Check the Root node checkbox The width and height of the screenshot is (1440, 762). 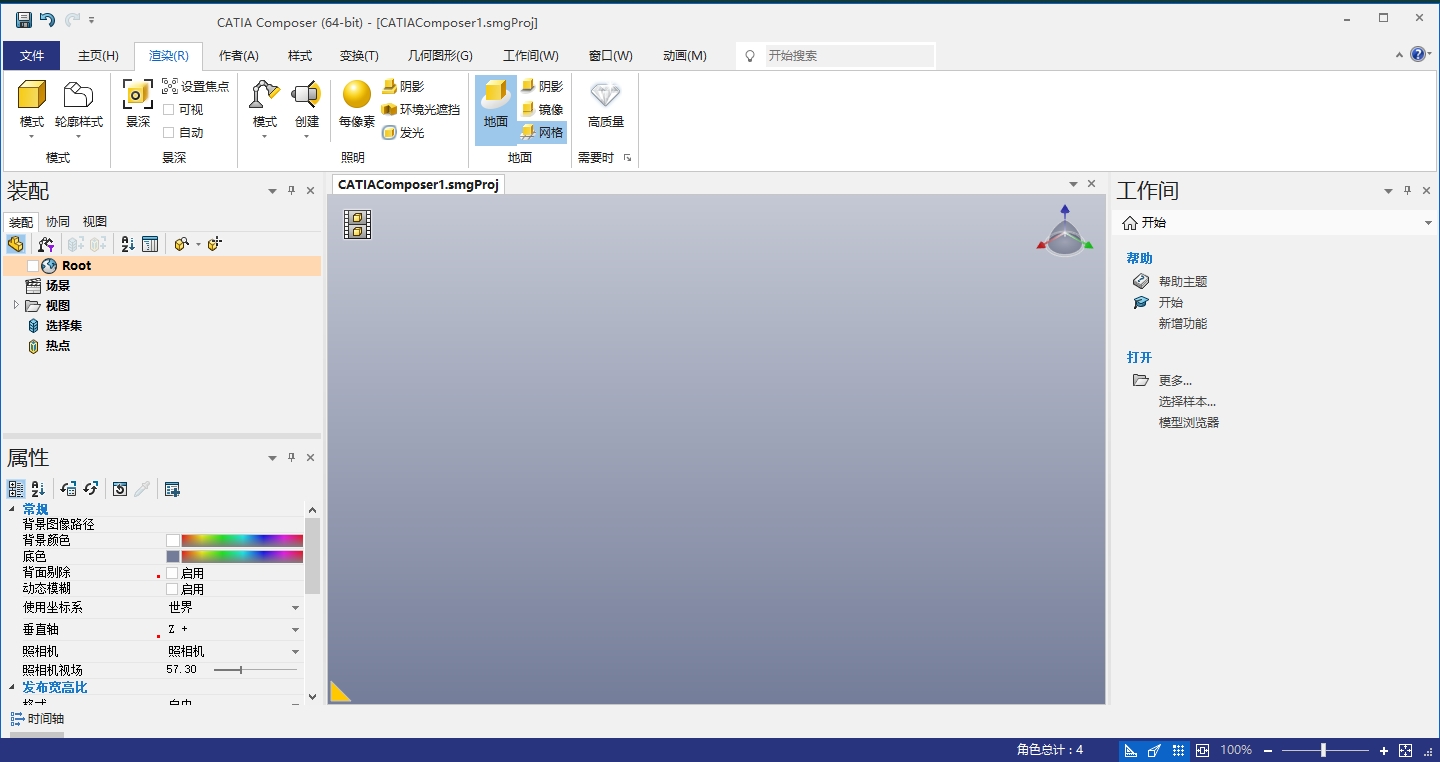[x=31, y=265]
